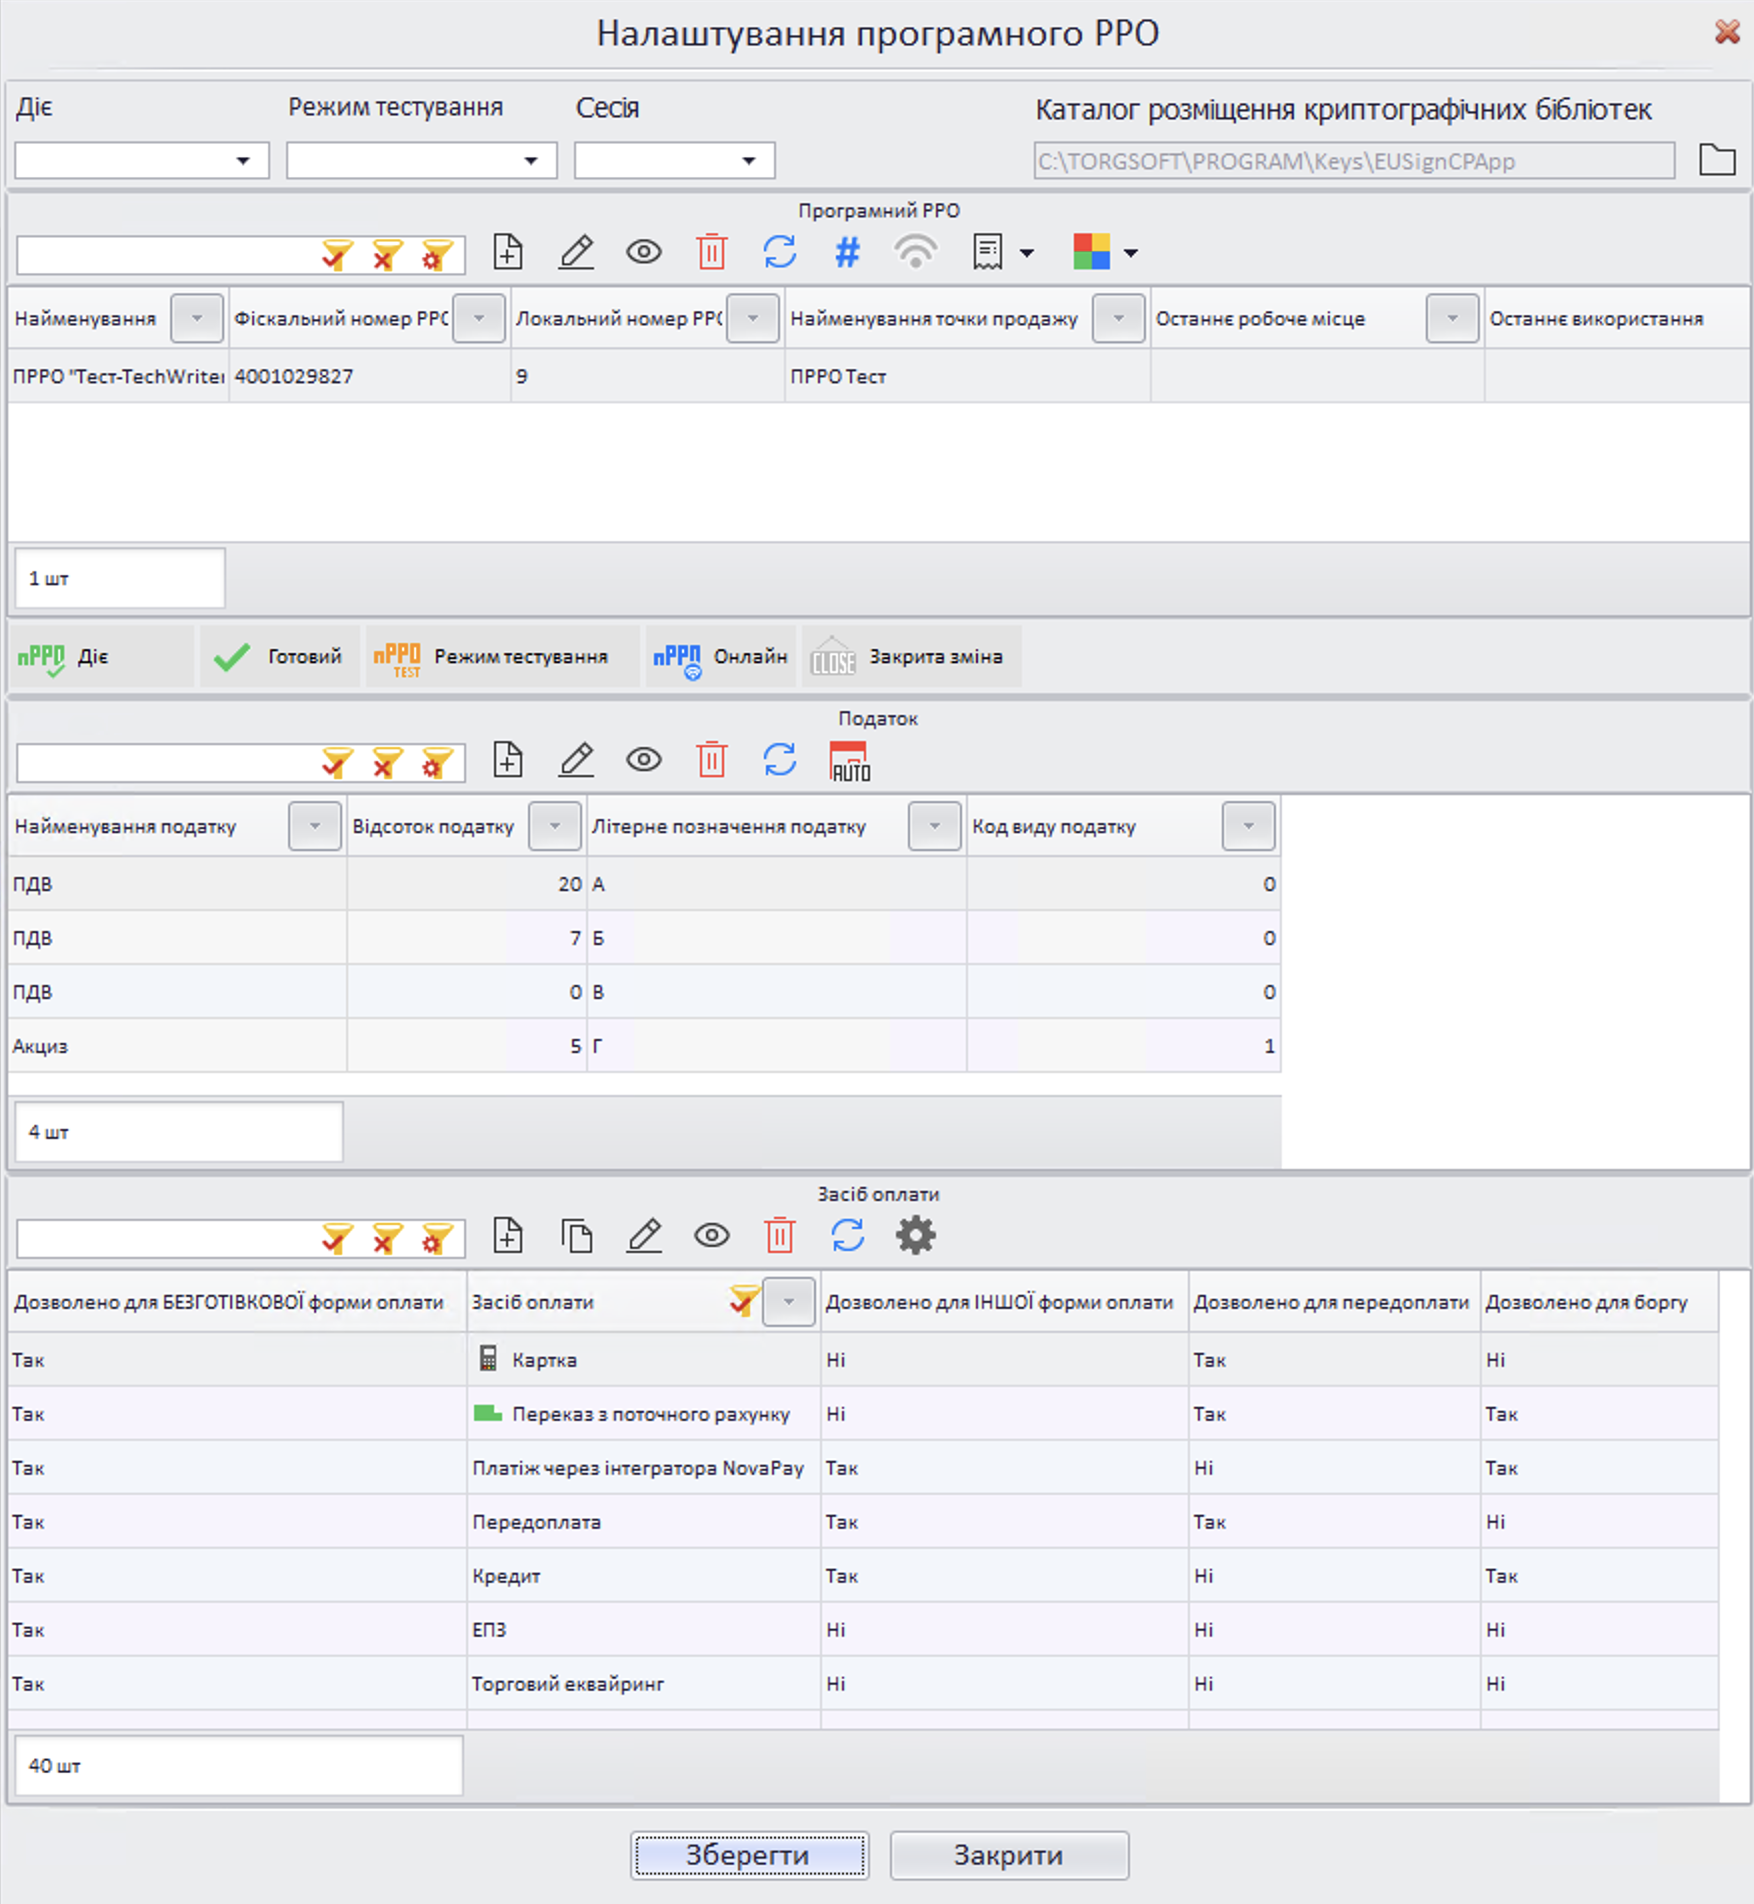Toggle the Режим тестування status filter
The height and width of the screenshot is (1904, 1754).
click(501, 657)
